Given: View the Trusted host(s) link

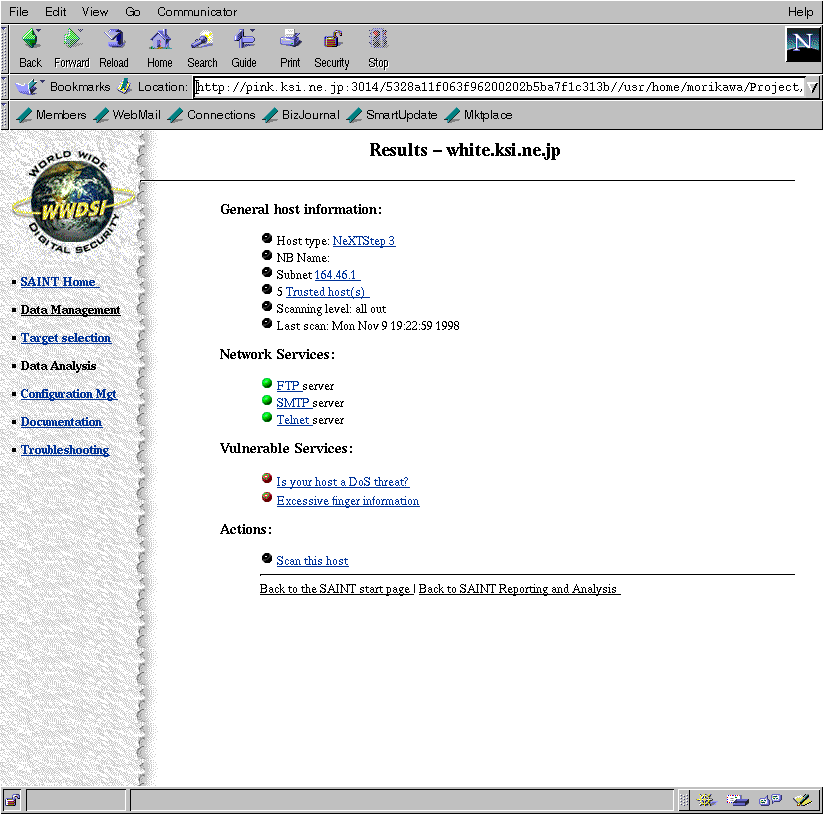Looking at the screenshot, I should pyautogui.click(x=327, y=292).
